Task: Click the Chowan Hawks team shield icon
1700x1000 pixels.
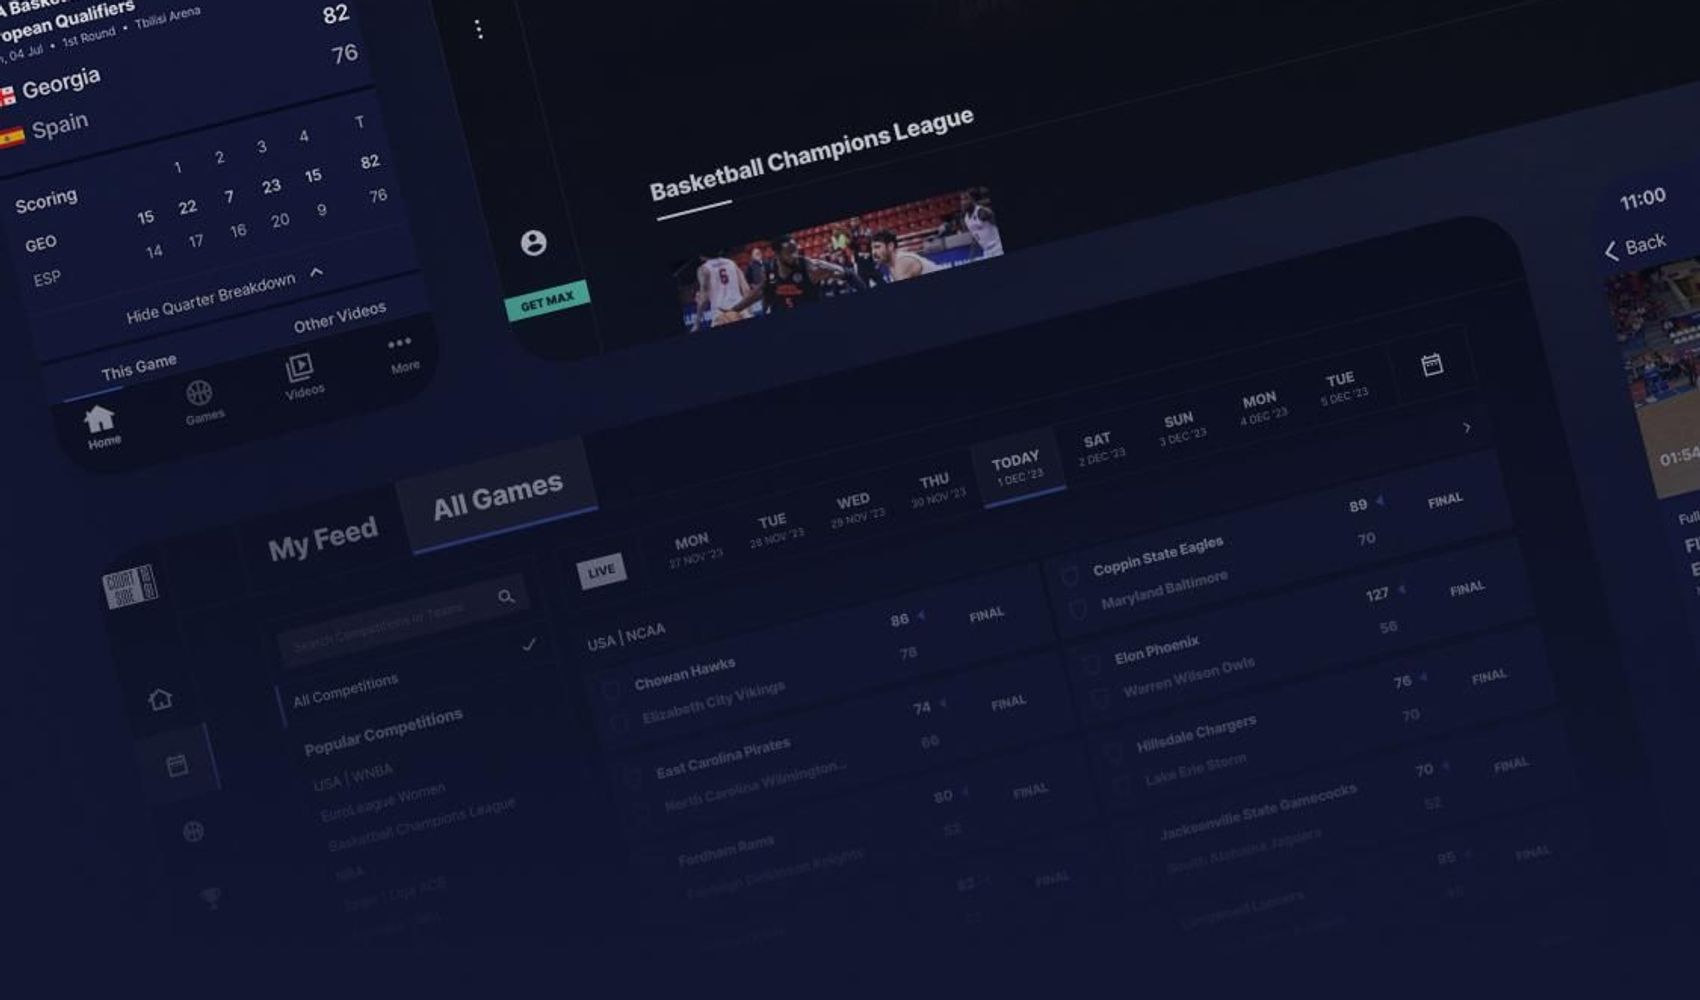Action: (x=610, y=690)
